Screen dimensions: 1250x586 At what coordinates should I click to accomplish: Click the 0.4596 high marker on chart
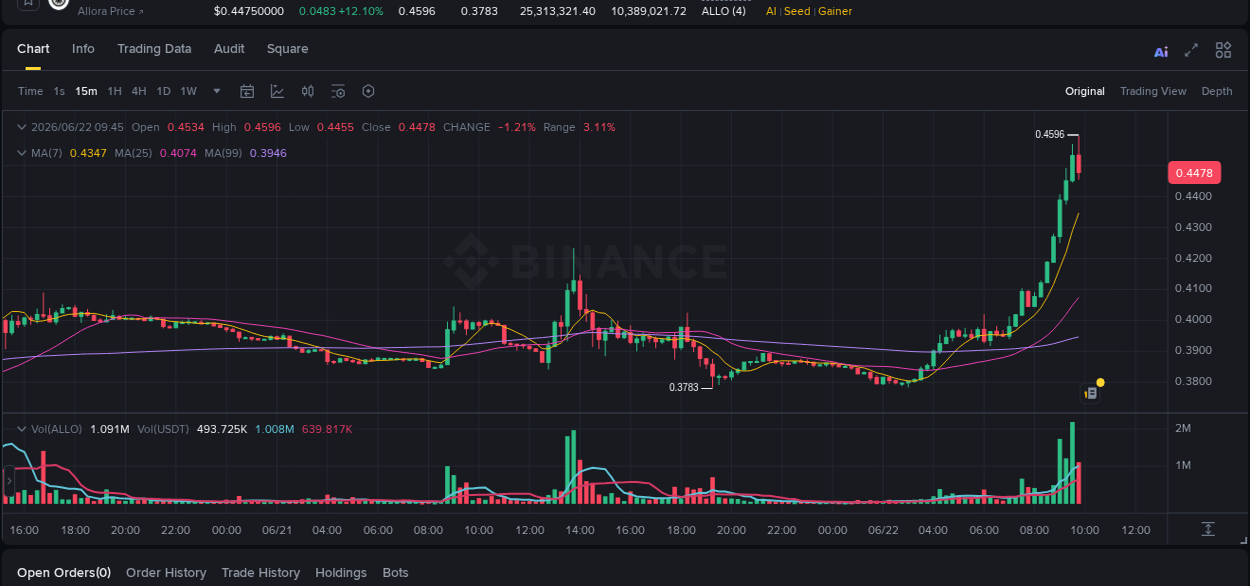[x=1049, y=134]
